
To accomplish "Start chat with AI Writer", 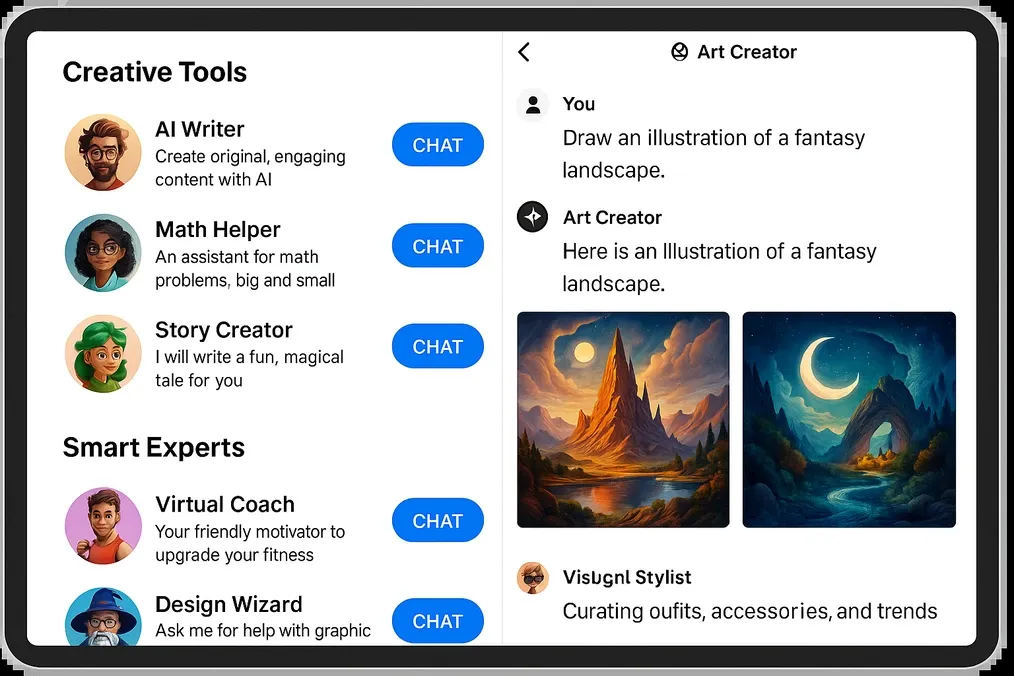I will tap(437, 145).
